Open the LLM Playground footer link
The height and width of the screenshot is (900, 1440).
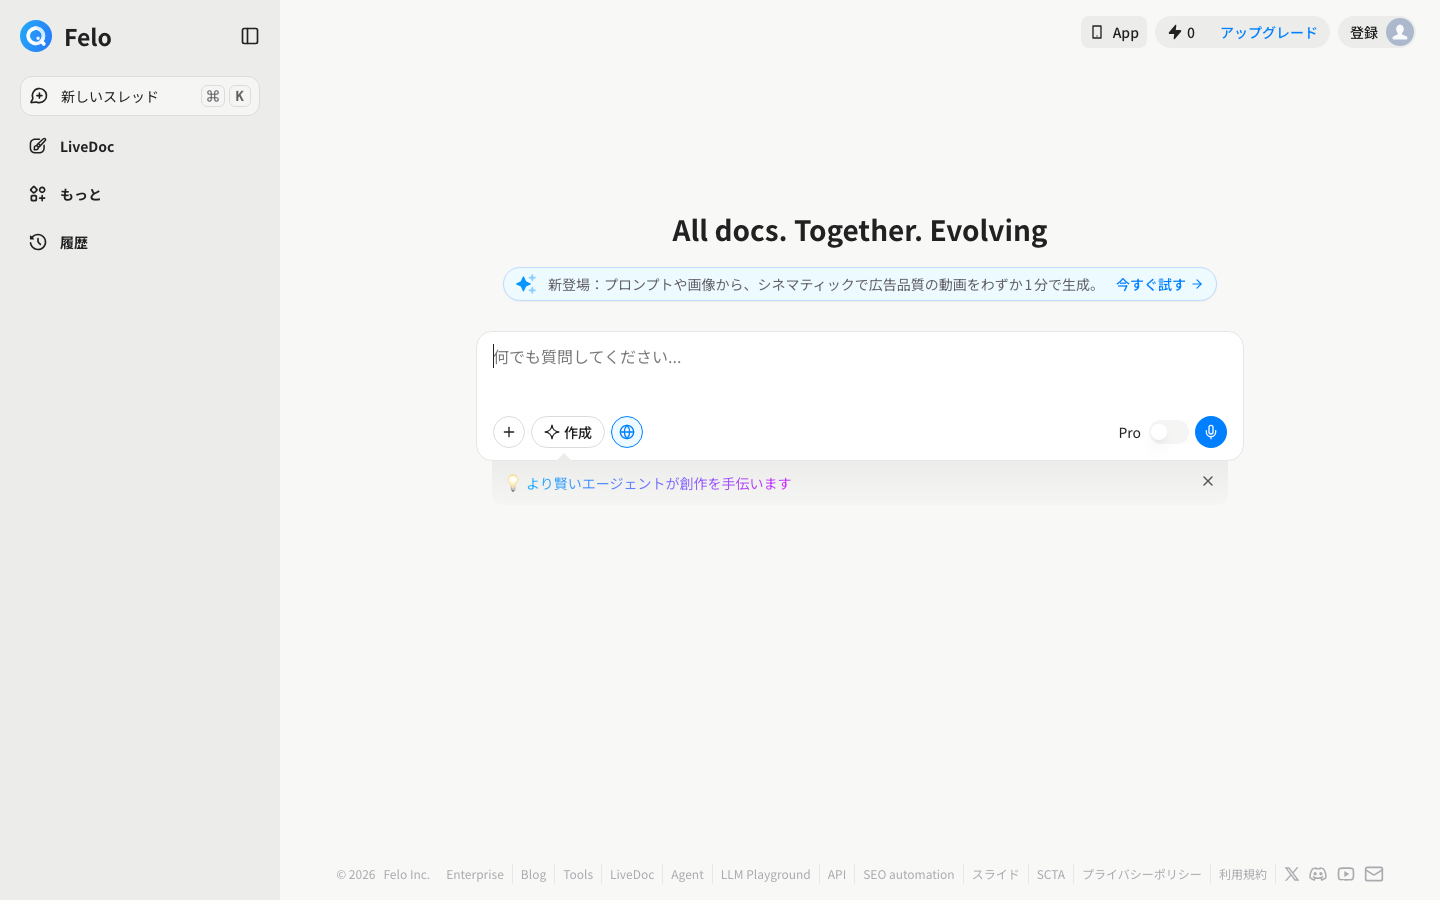[x=766, y=874]
